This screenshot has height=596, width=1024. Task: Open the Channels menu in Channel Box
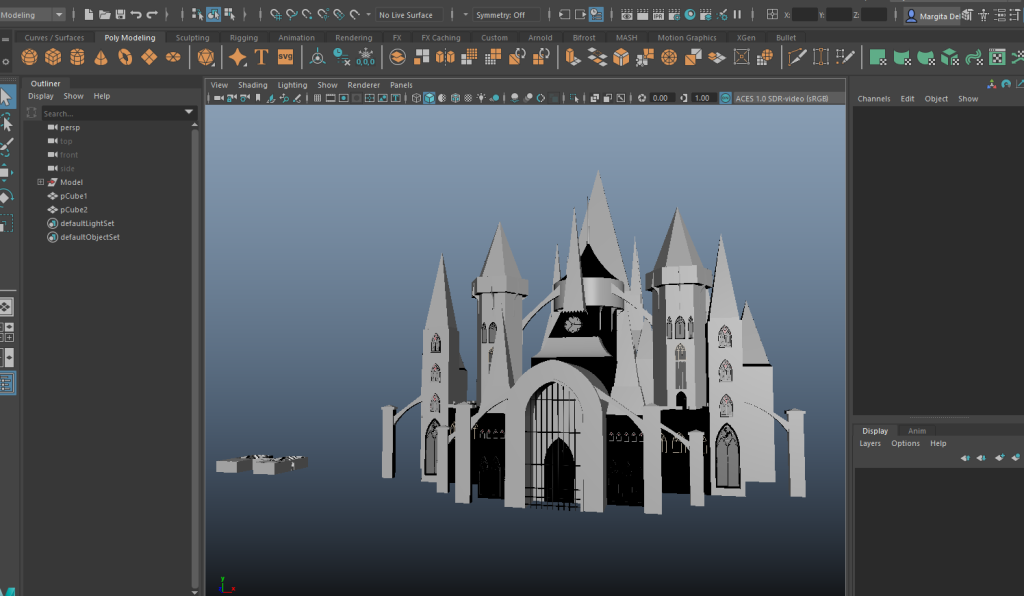[874, 99]
